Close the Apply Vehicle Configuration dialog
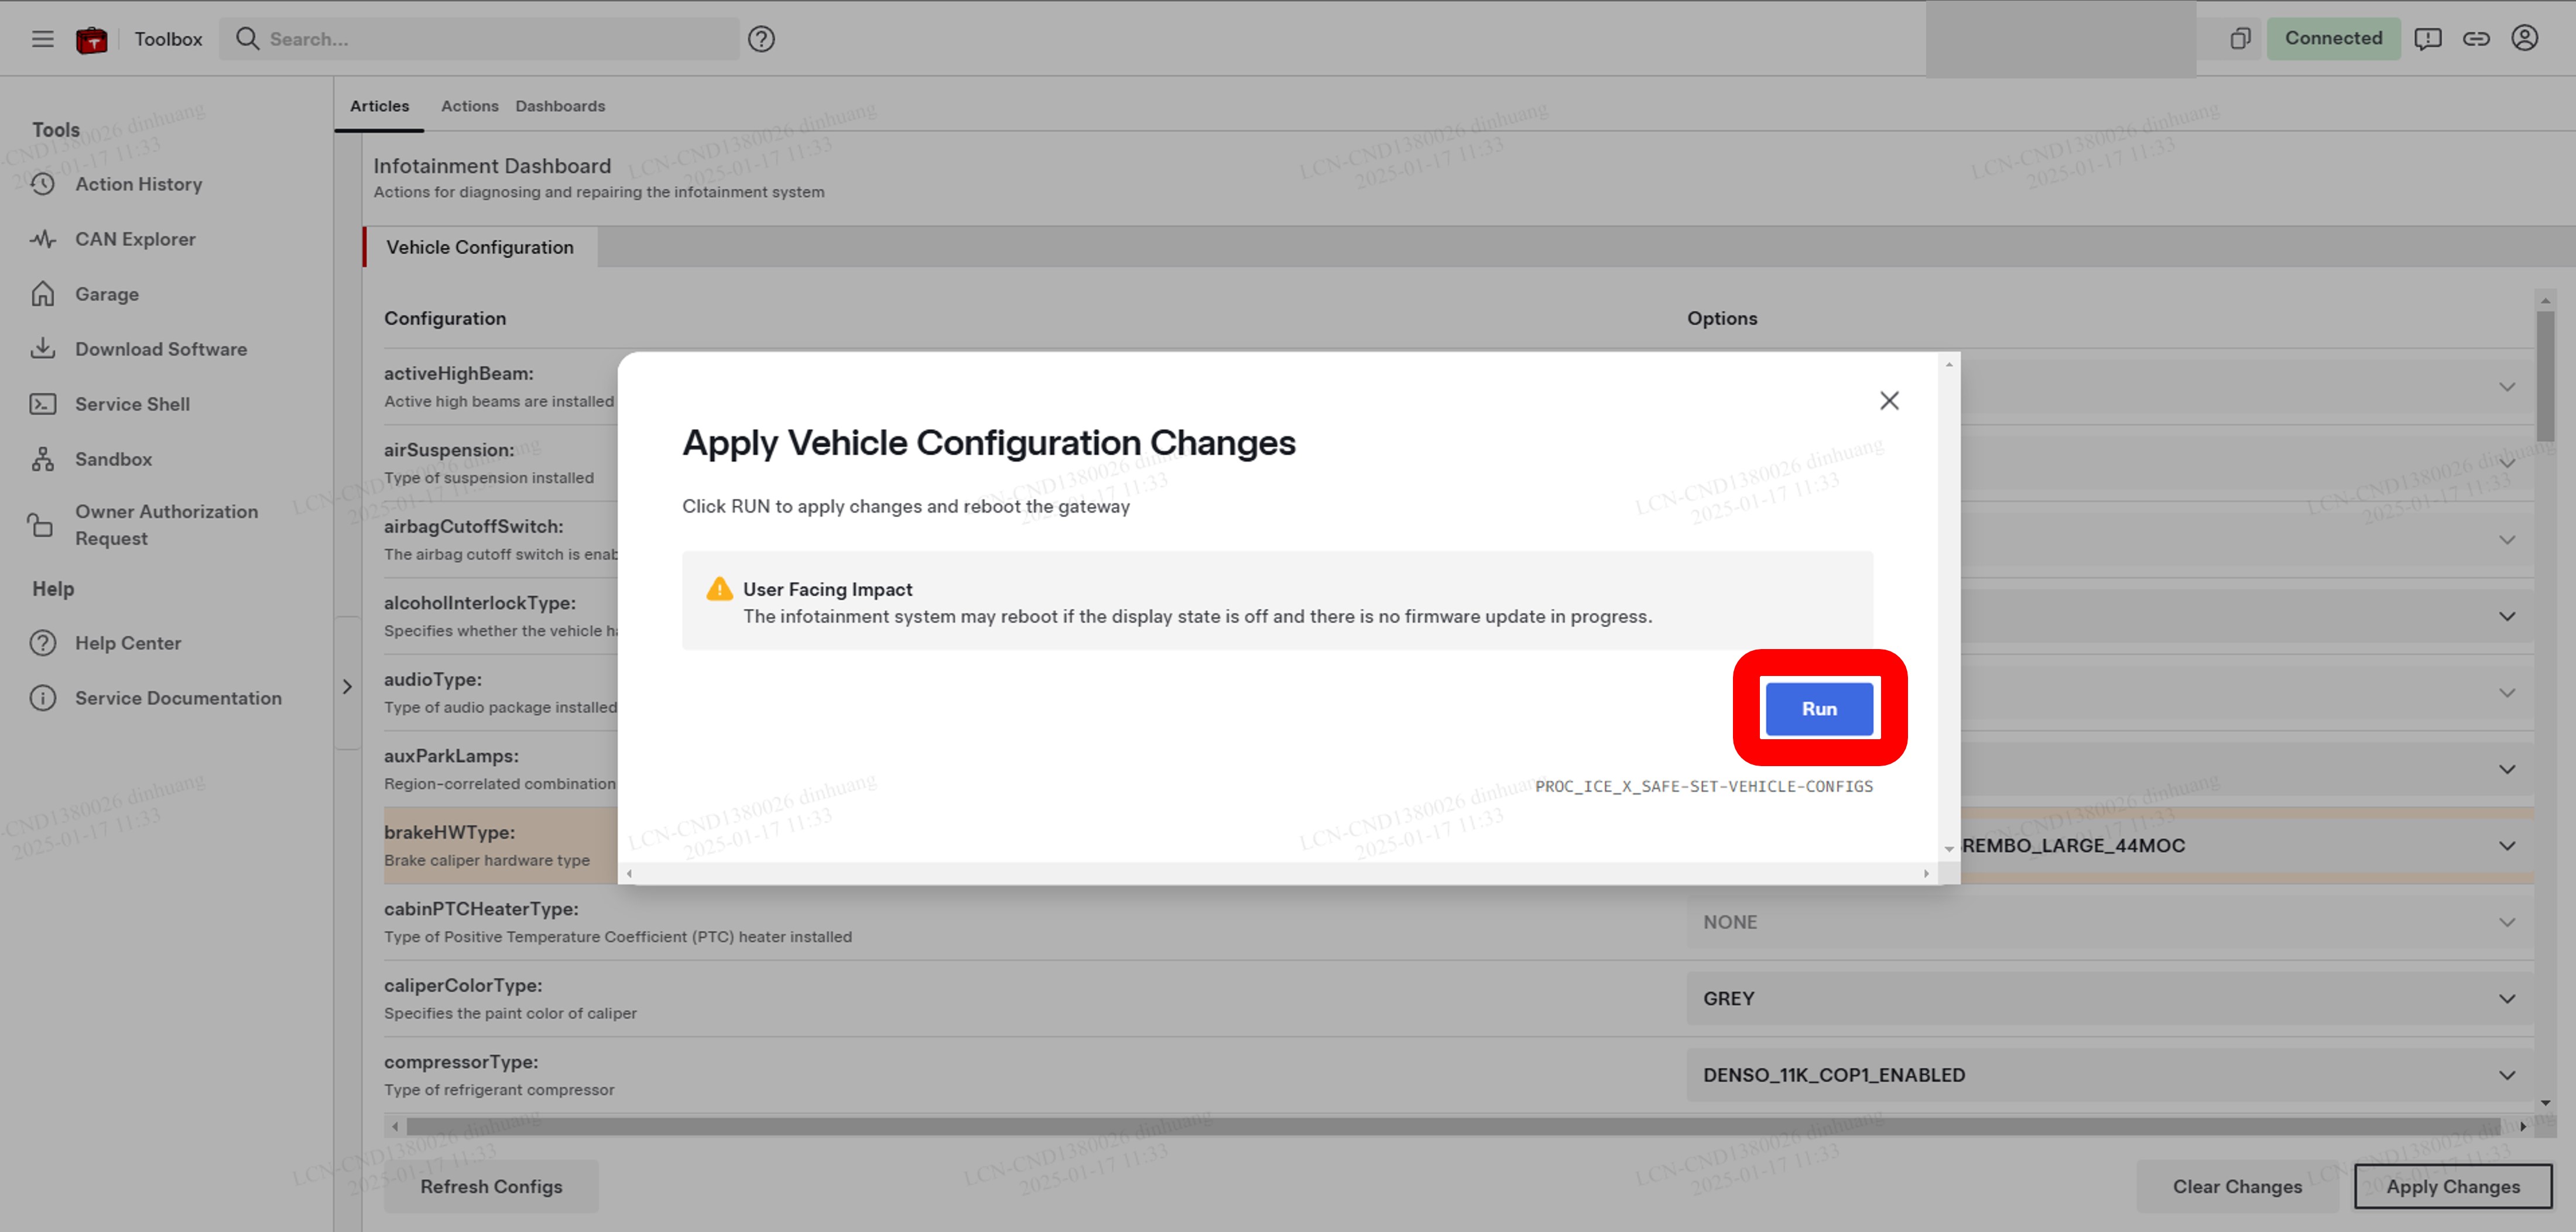The height and width of the screenshot is (1232, 2576). click(x=1888, y=401)
